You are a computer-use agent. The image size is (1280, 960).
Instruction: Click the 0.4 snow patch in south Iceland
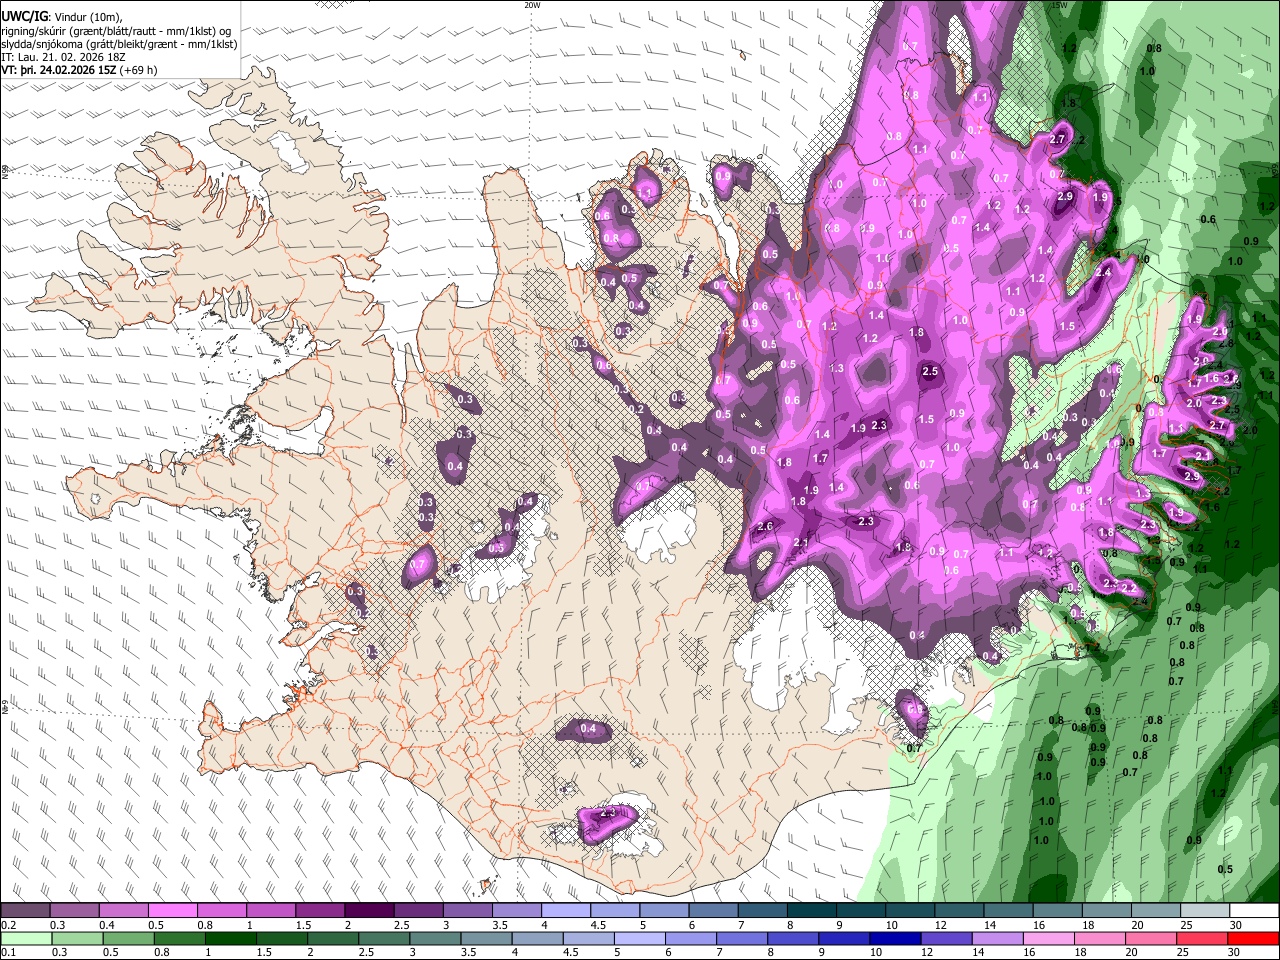(588, 728)
